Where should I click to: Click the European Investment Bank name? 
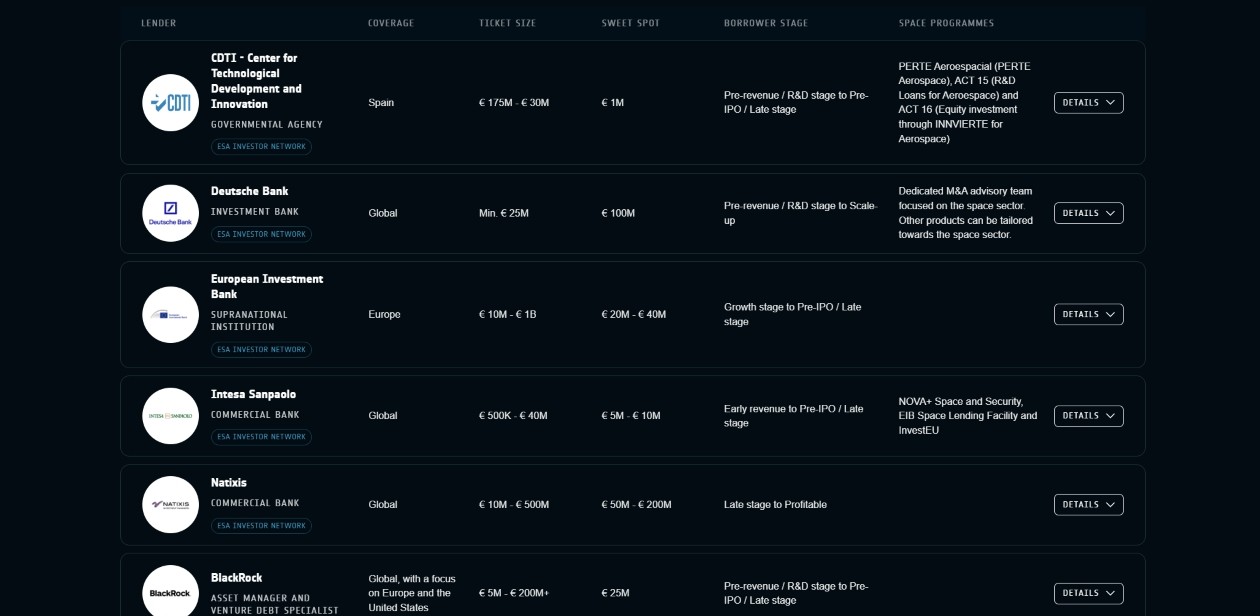click(267, 287)
